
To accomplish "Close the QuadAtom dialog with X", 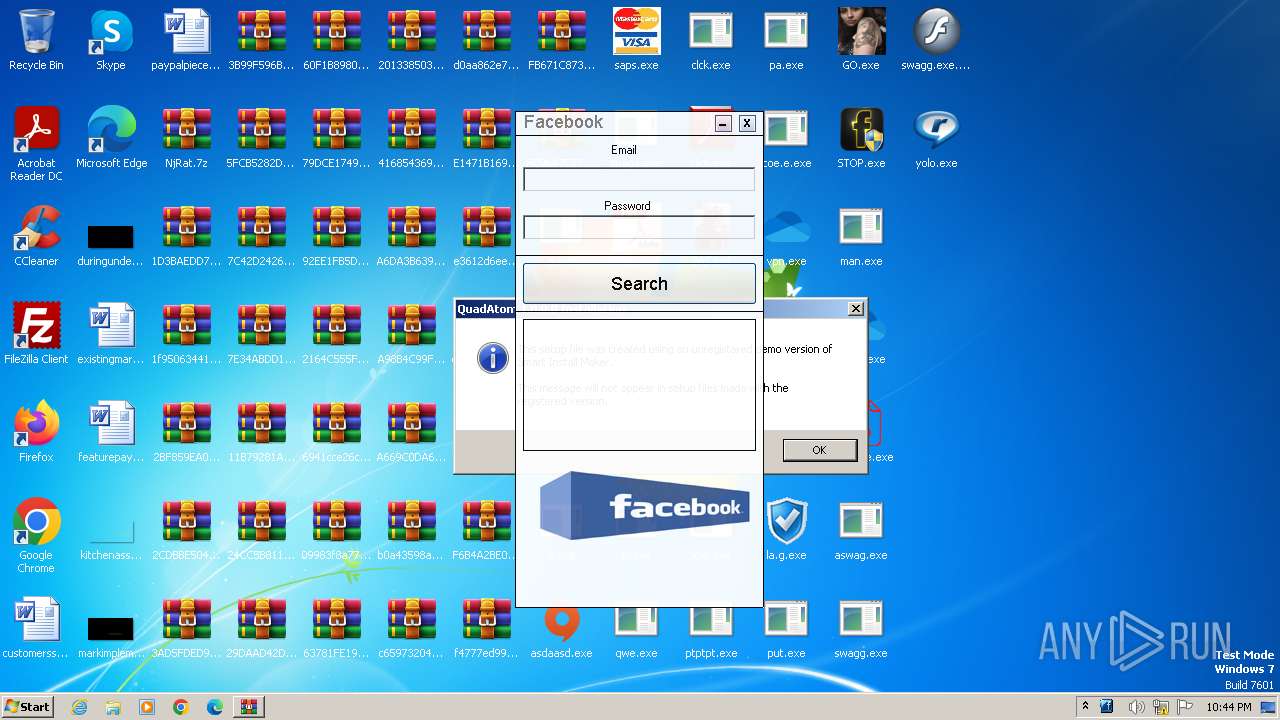I will (x=856, y=309).
